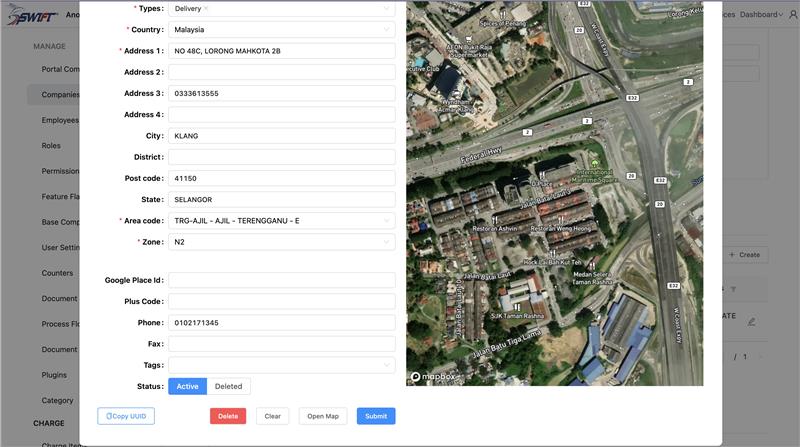Screen dimensions: 800x447
Task: Open the Tags dropdown
Action: coord(282,365)
